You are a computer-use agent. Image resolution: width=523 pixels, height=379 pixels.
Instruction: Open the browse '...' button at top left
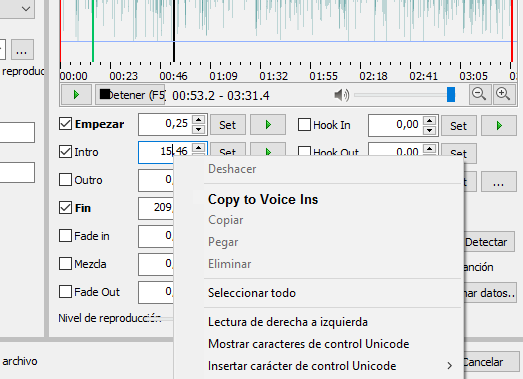pos(22,49)
